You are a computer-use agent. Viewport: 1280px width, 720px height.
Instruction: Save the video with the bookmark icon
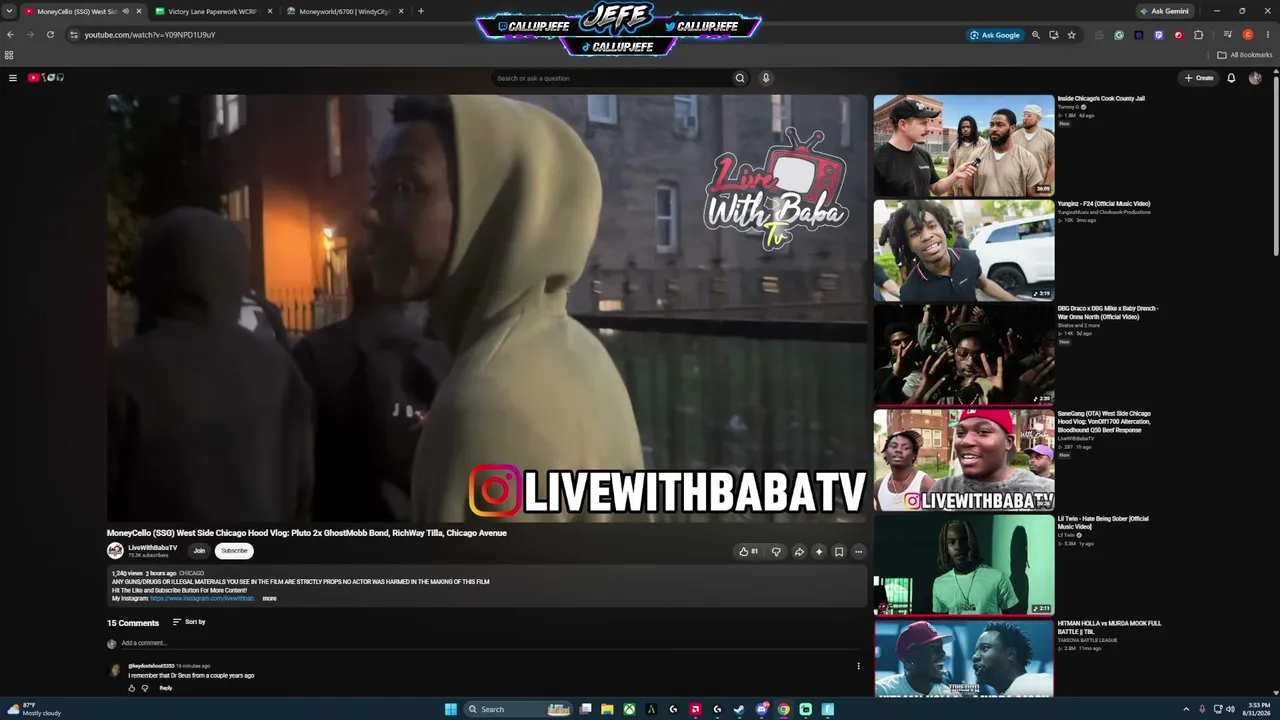tap(839, 551)
